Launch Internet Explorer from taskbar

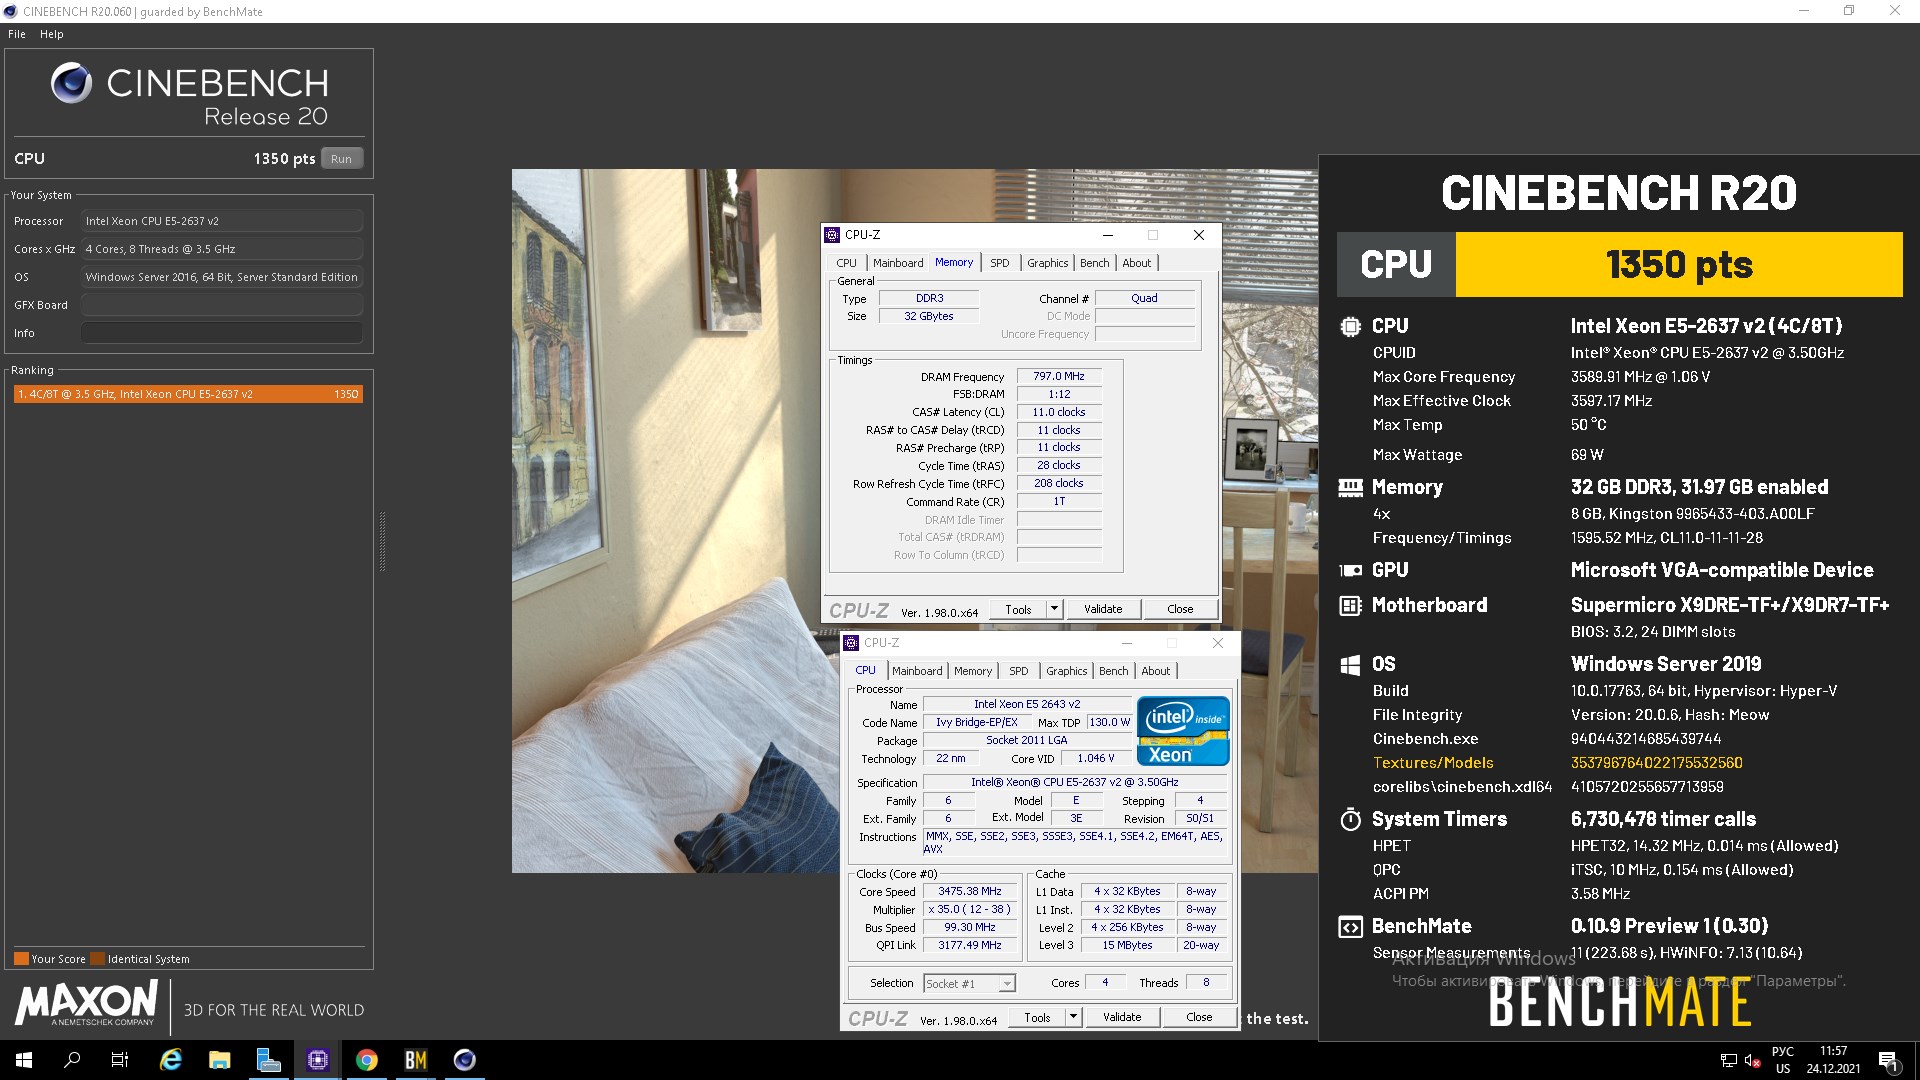(171, 1060)
